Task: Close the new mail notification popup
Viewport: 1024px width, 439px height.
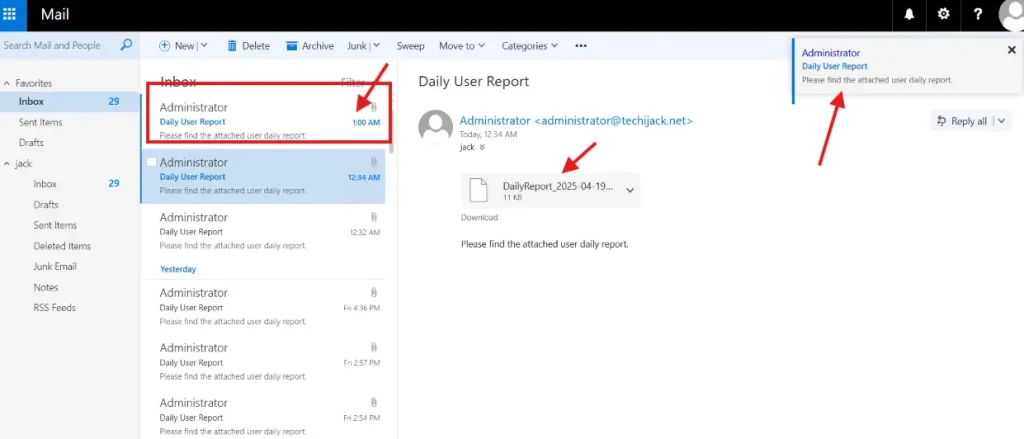Action: [x=1011, y=50]
